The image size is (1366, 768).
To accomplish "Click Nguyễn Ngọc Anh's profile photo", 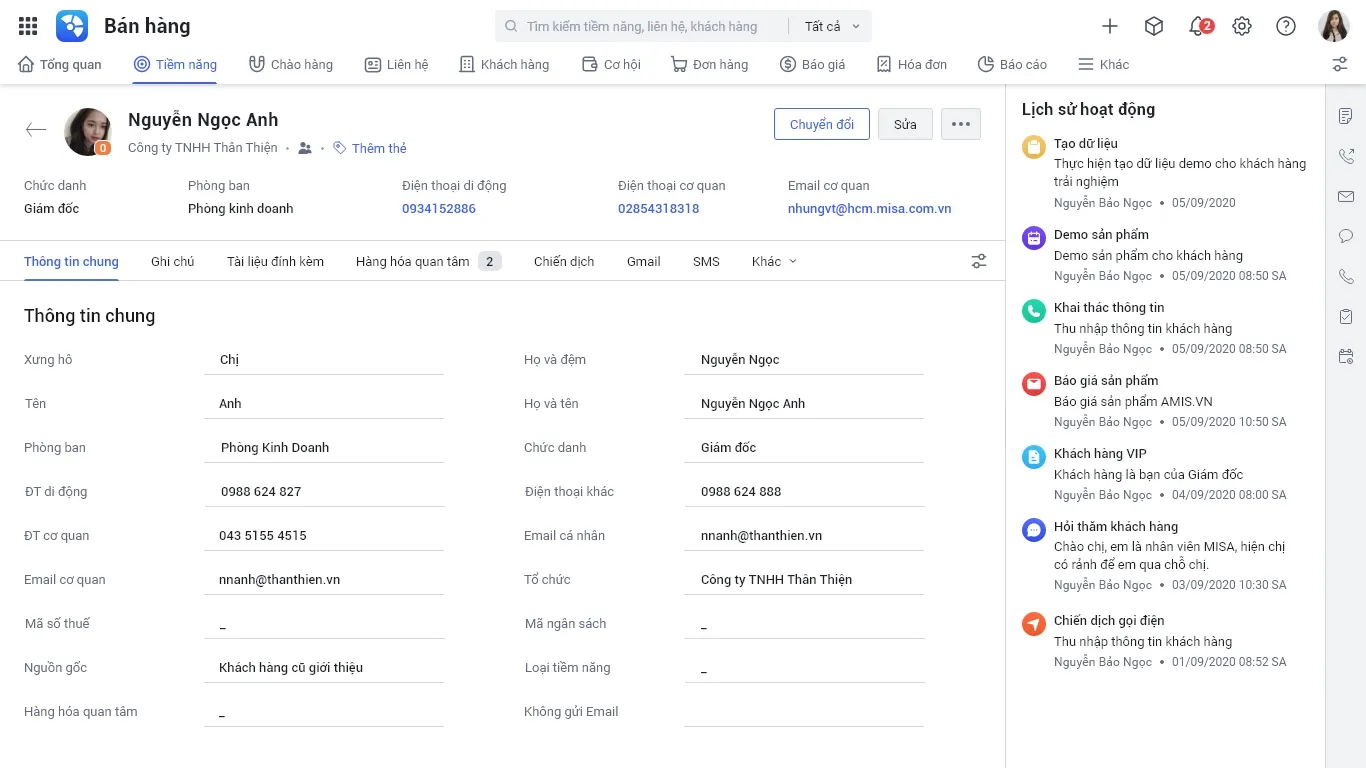I will click(88, 132).
